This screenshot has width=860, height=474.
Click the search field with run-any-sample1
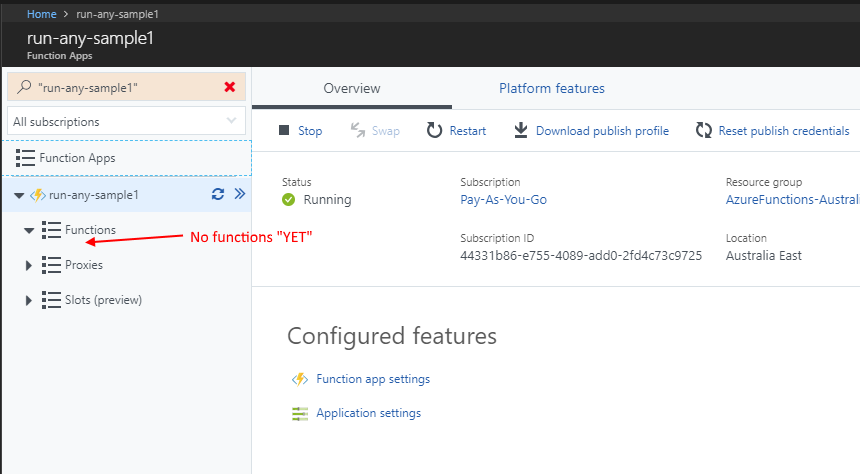[120, 87]
